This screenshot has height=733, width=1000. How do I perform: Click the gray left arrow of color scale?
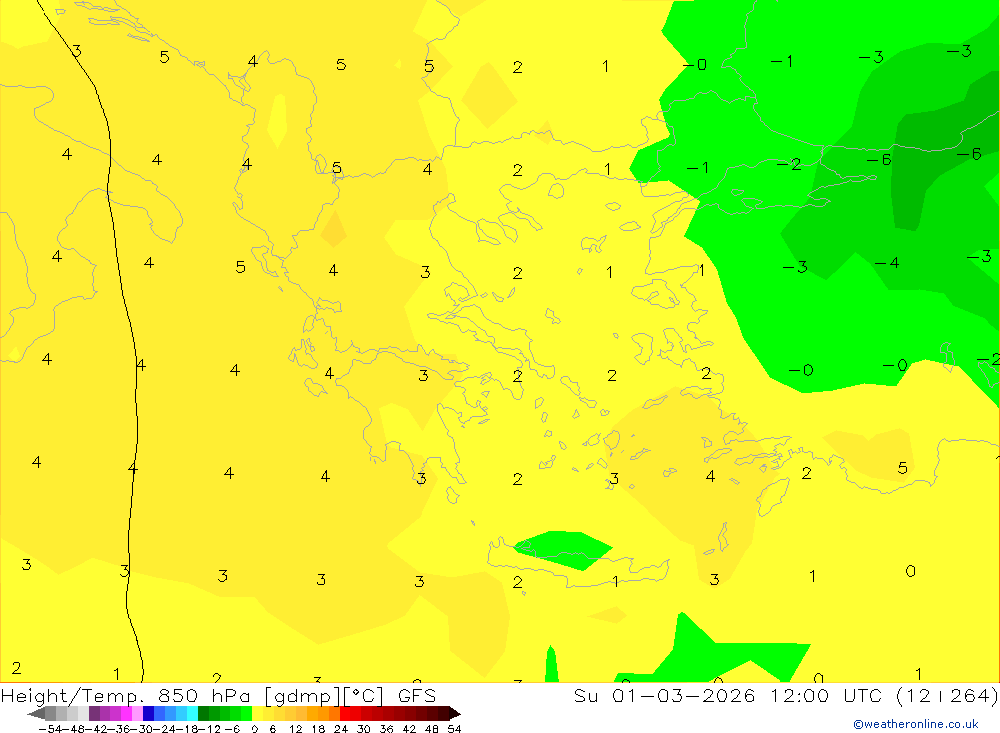point(36,714)
